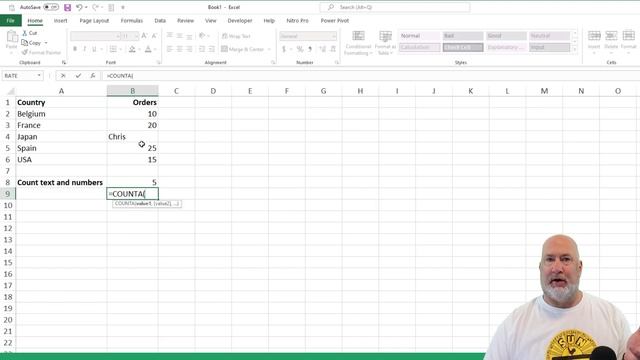Switch to the Formulas tab

point(132,20)
